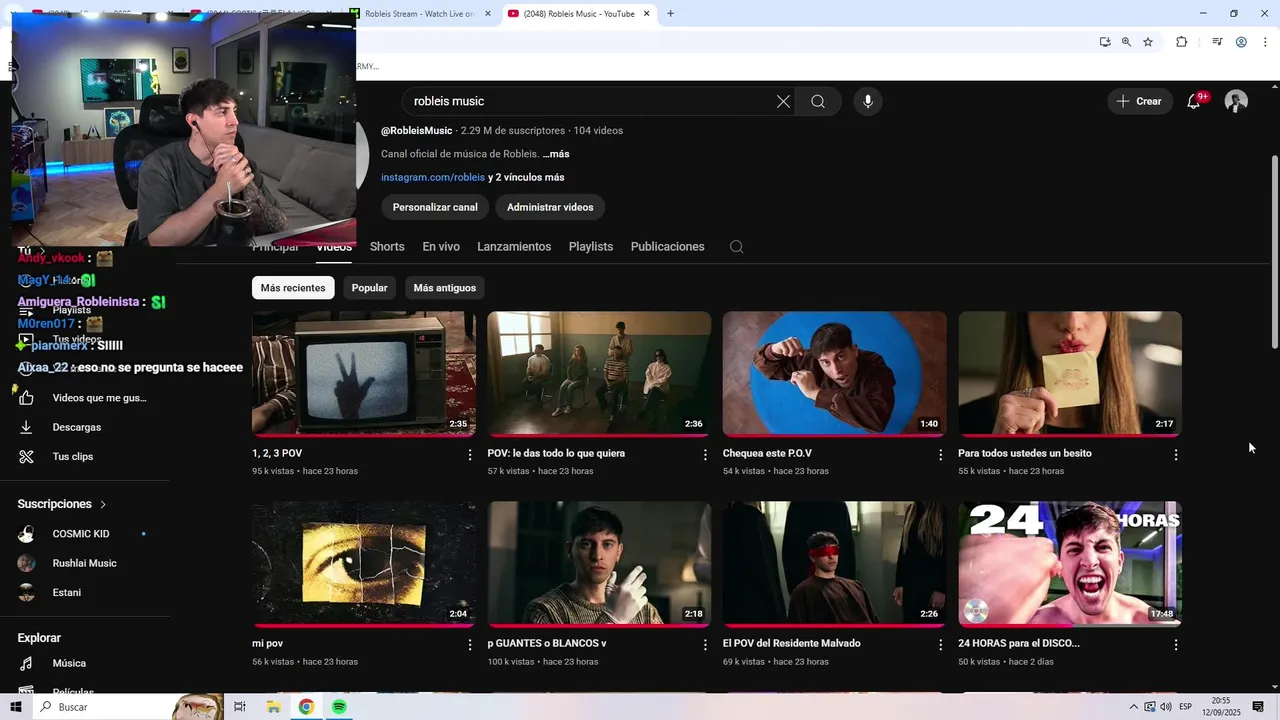The width and height of the screenshot is (1280, 720).
Task: Open options menu for video '1, 2, 3 POV'
Action: pyautogui.click(x=470, y=455)
